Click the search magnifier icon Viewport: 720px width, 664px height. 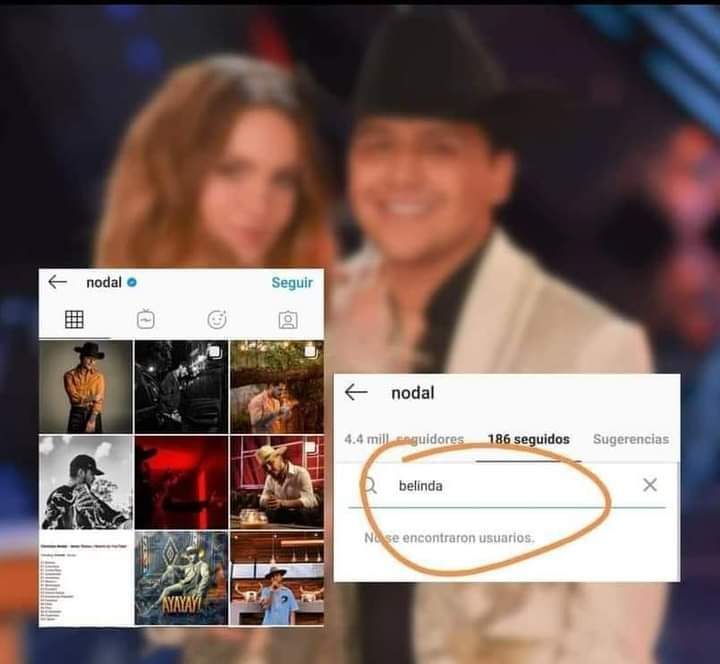(370, 485)
